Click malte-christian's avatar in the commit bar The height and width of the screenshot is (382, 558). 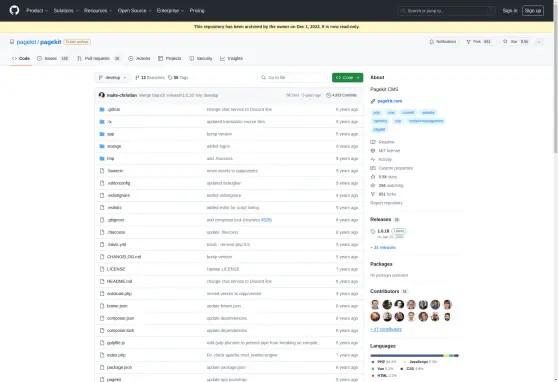click(x=102, y=95)
